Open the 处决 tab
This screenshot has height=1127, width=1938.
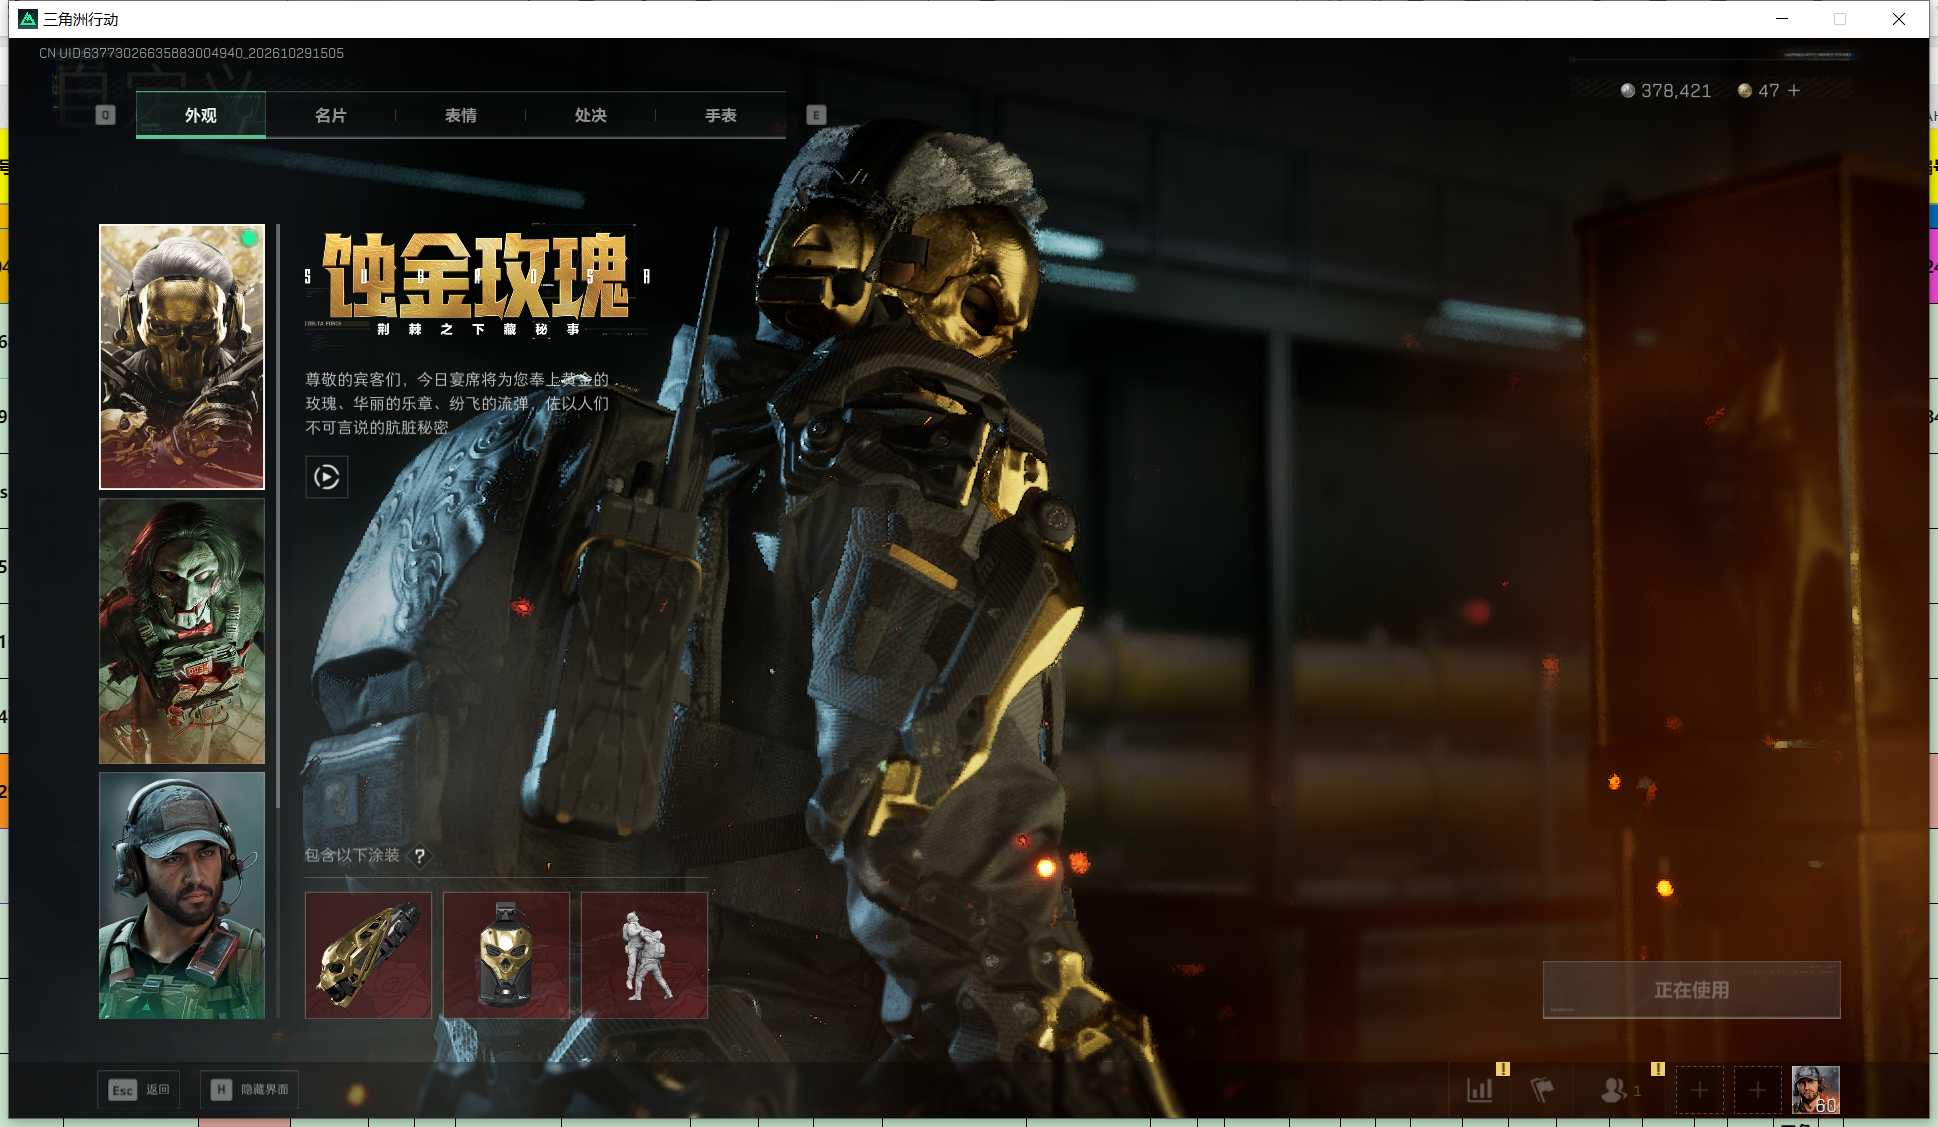coord(590,115)
